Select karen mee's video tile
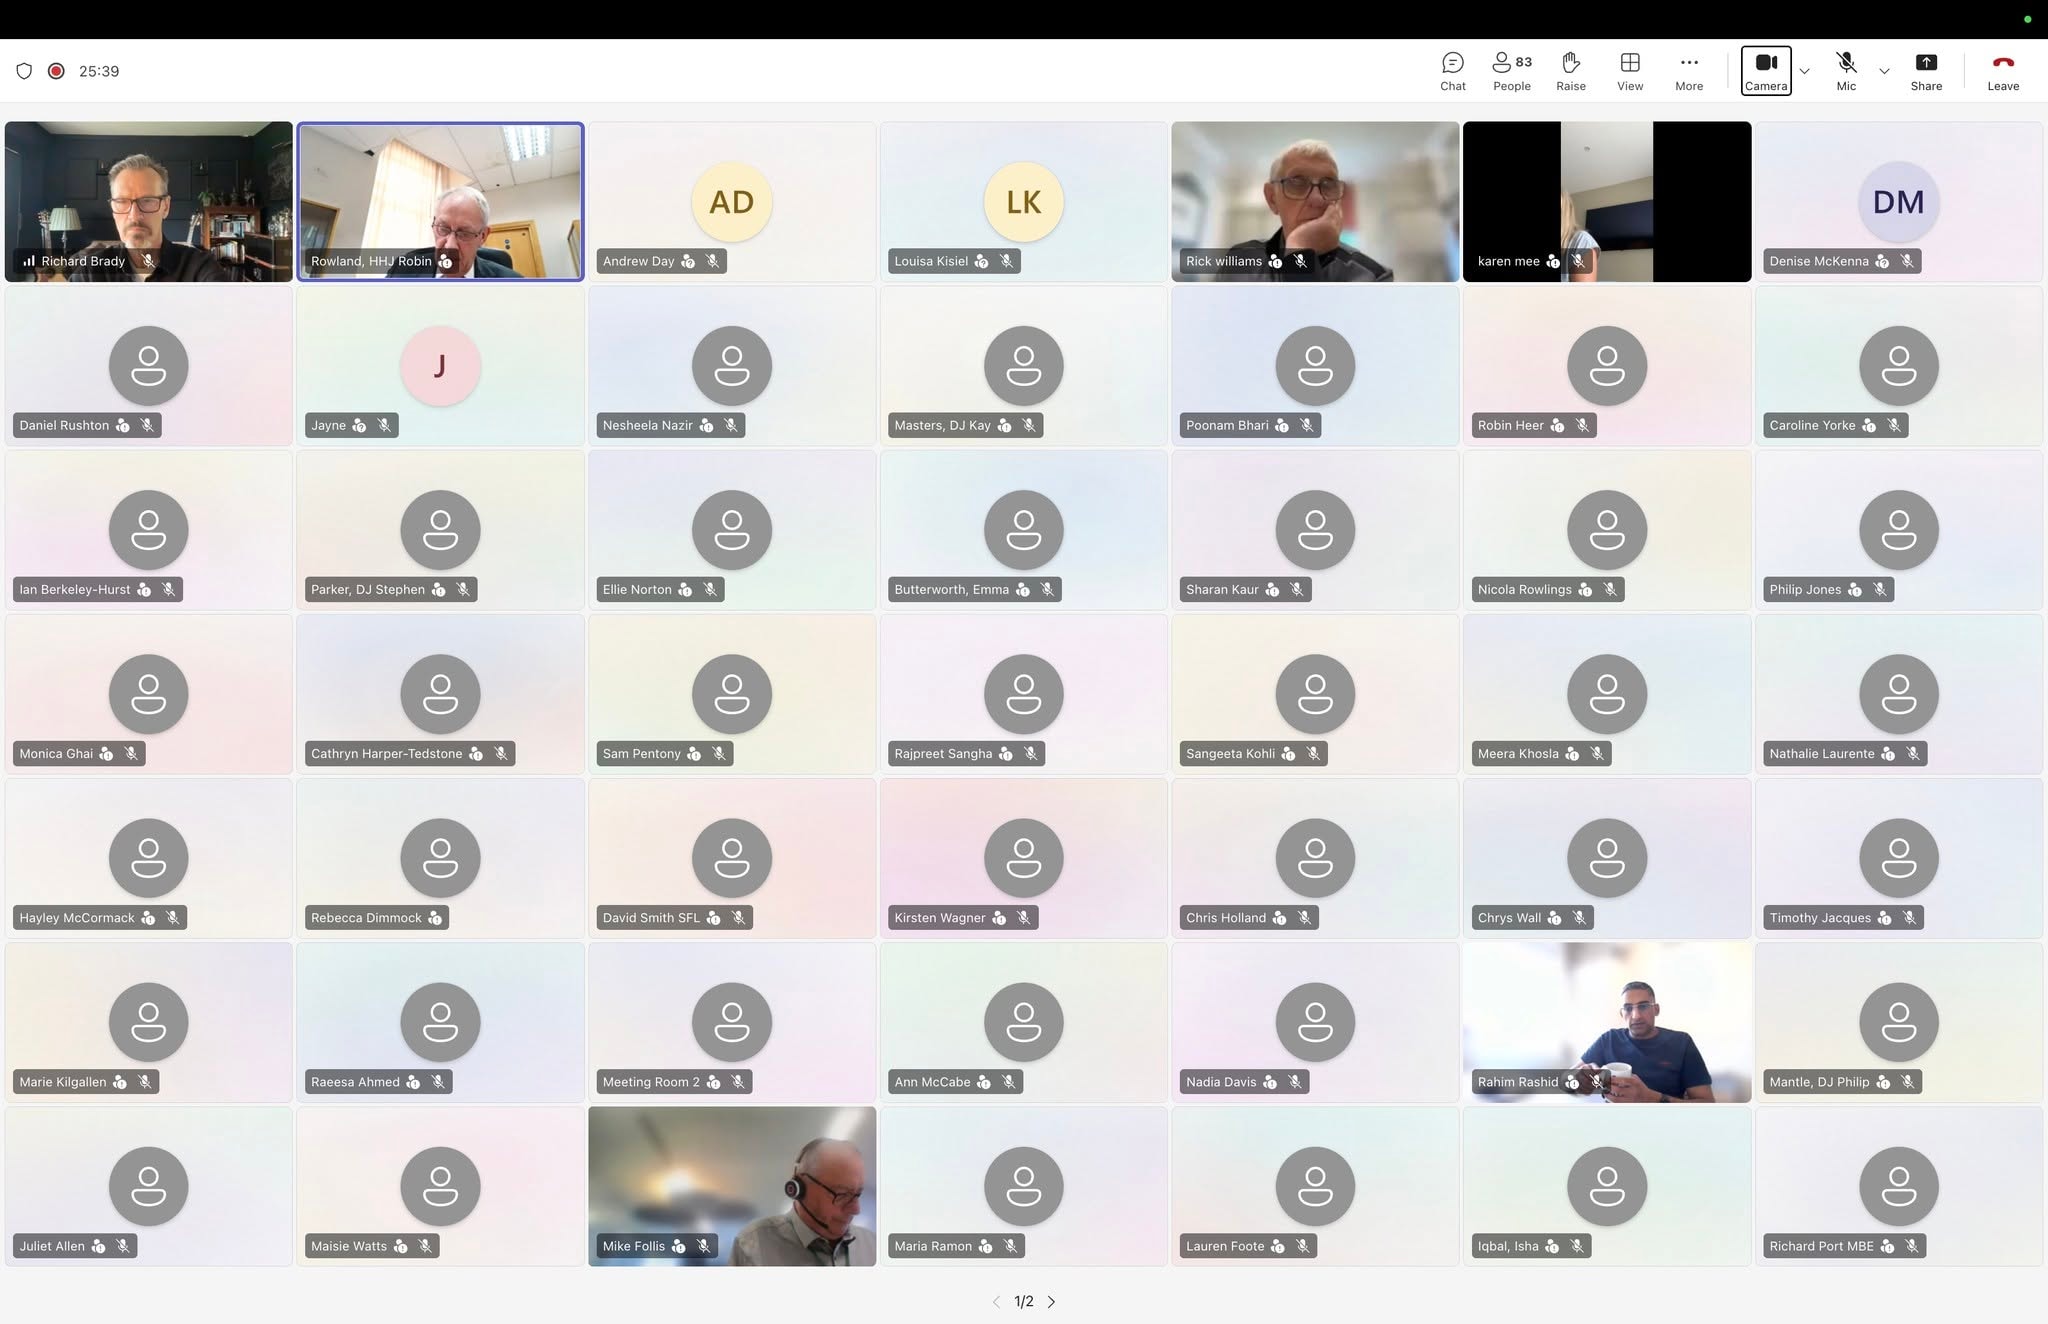This screenshot has height=1324, width=2048. tap(1606, 201)
